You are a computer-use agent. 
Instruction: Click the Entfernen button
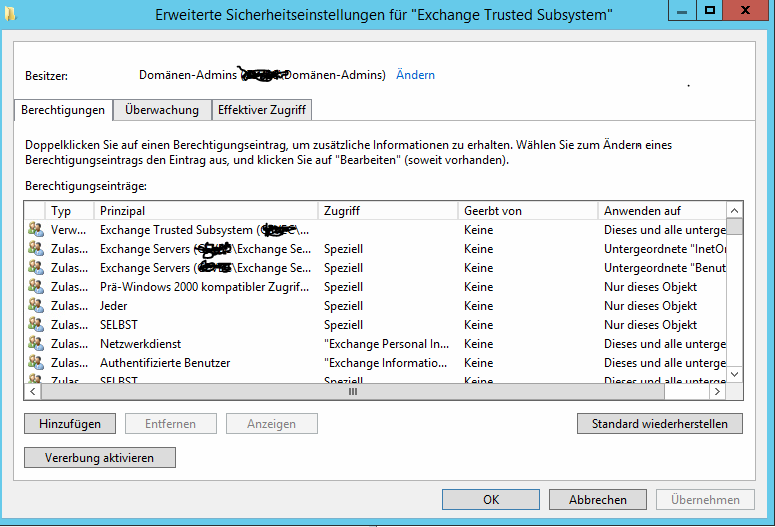click(171, 424)
